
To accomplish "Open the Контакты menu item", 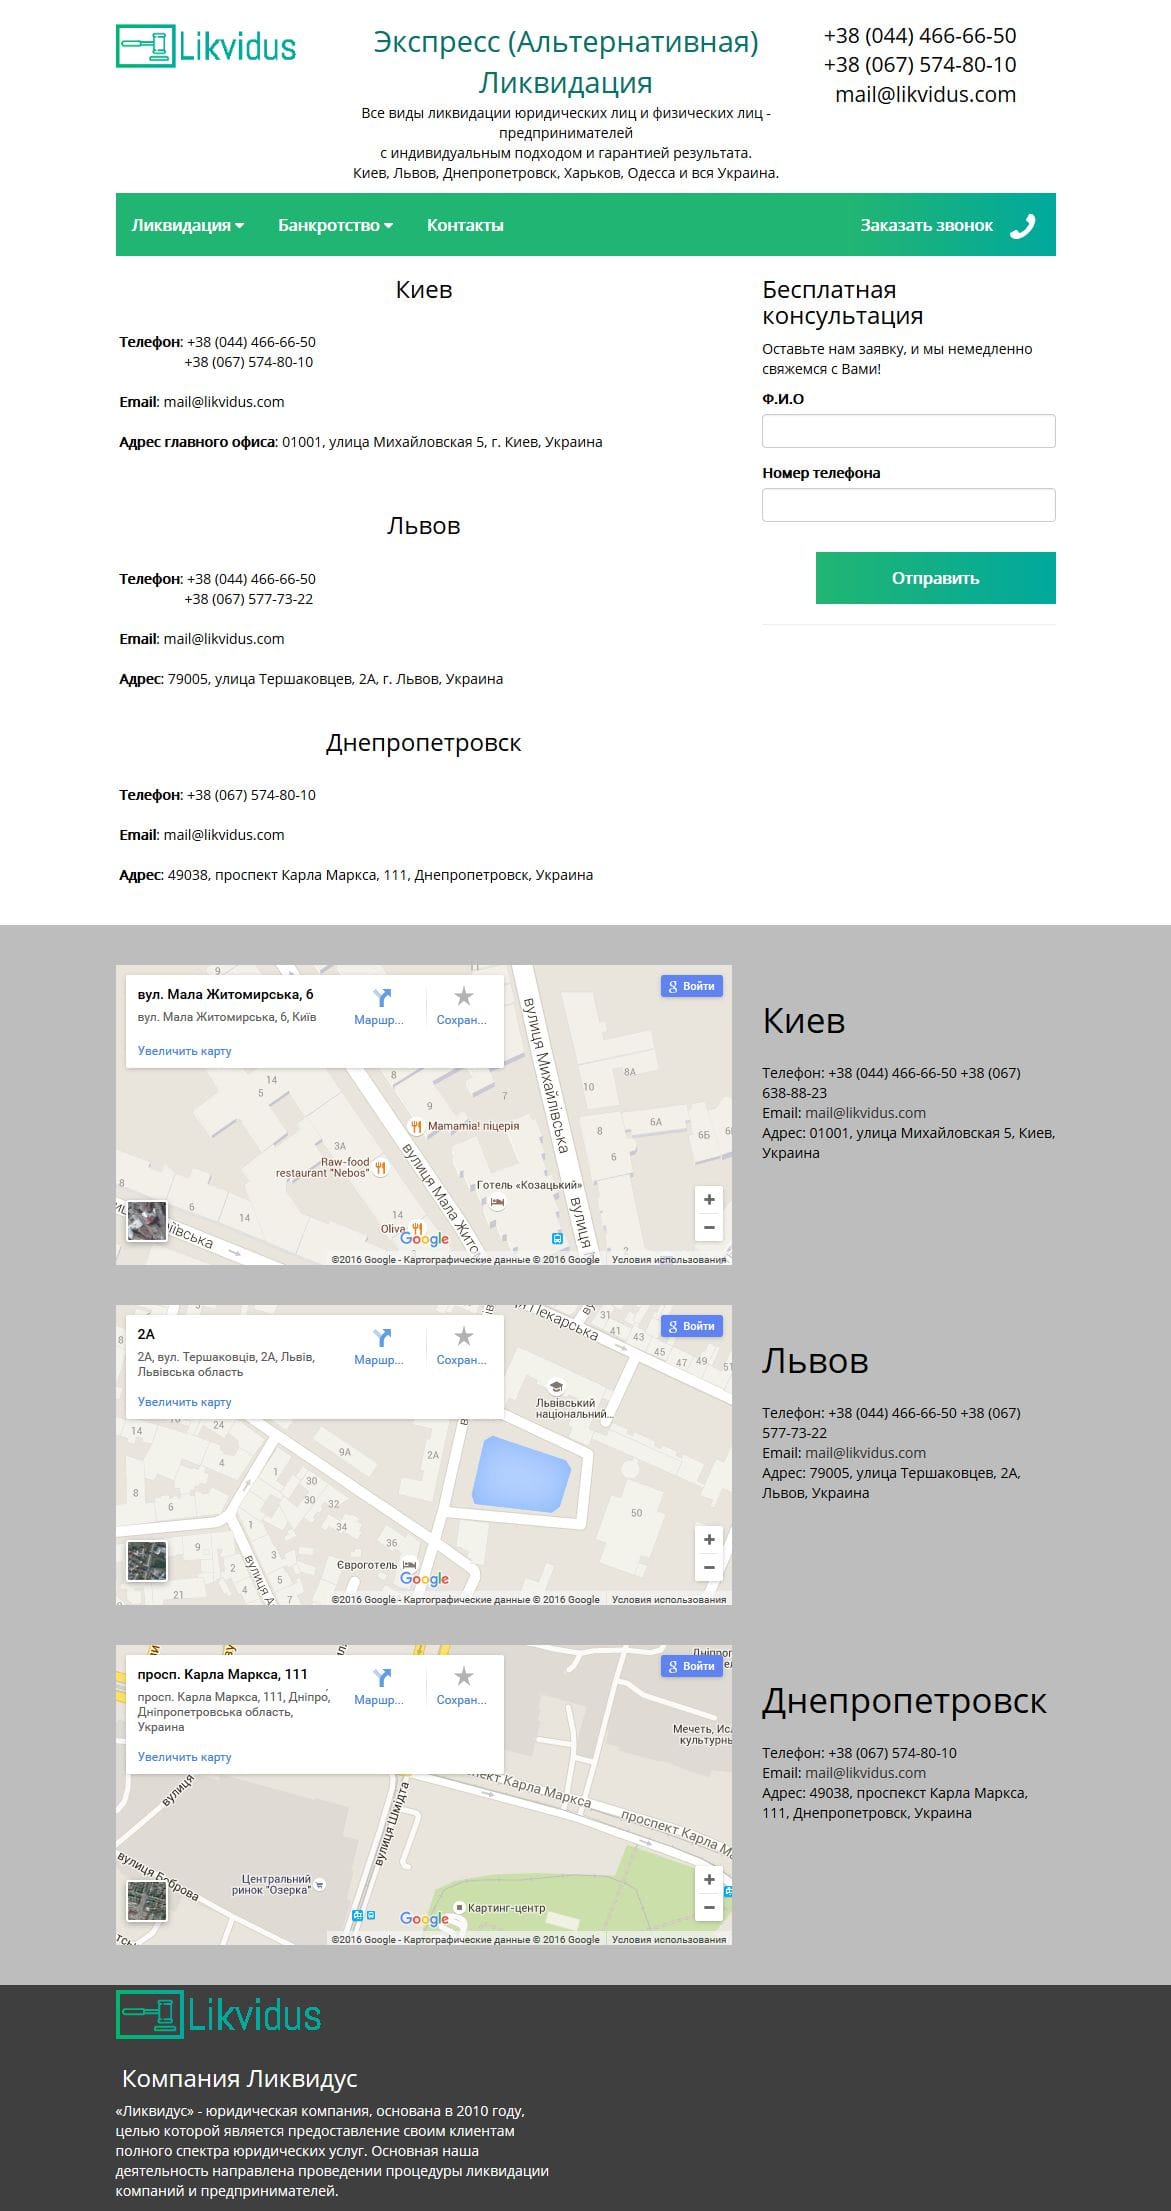I will coord(465,226).
